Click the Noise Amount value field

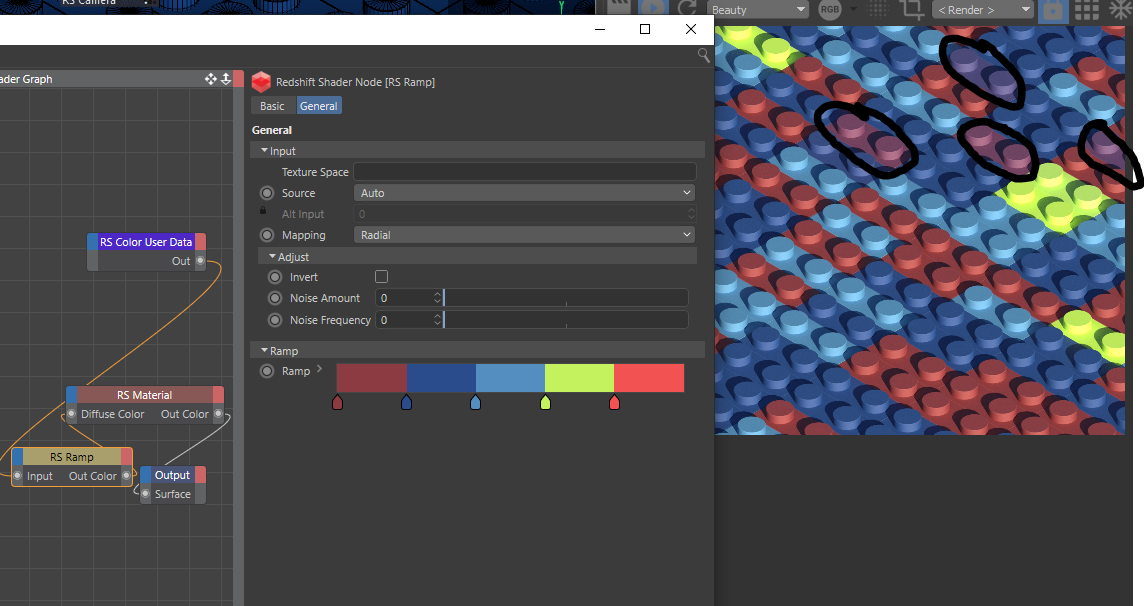pyautogui.click(x=404, y=298)
